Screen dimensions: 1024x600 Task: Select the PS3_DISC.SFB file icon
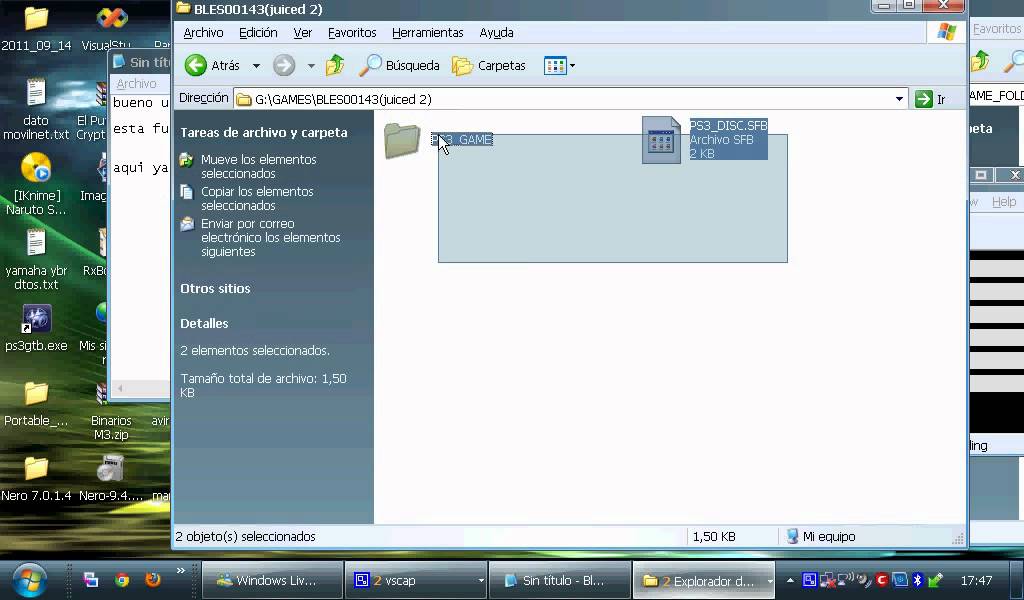point(661,140)
